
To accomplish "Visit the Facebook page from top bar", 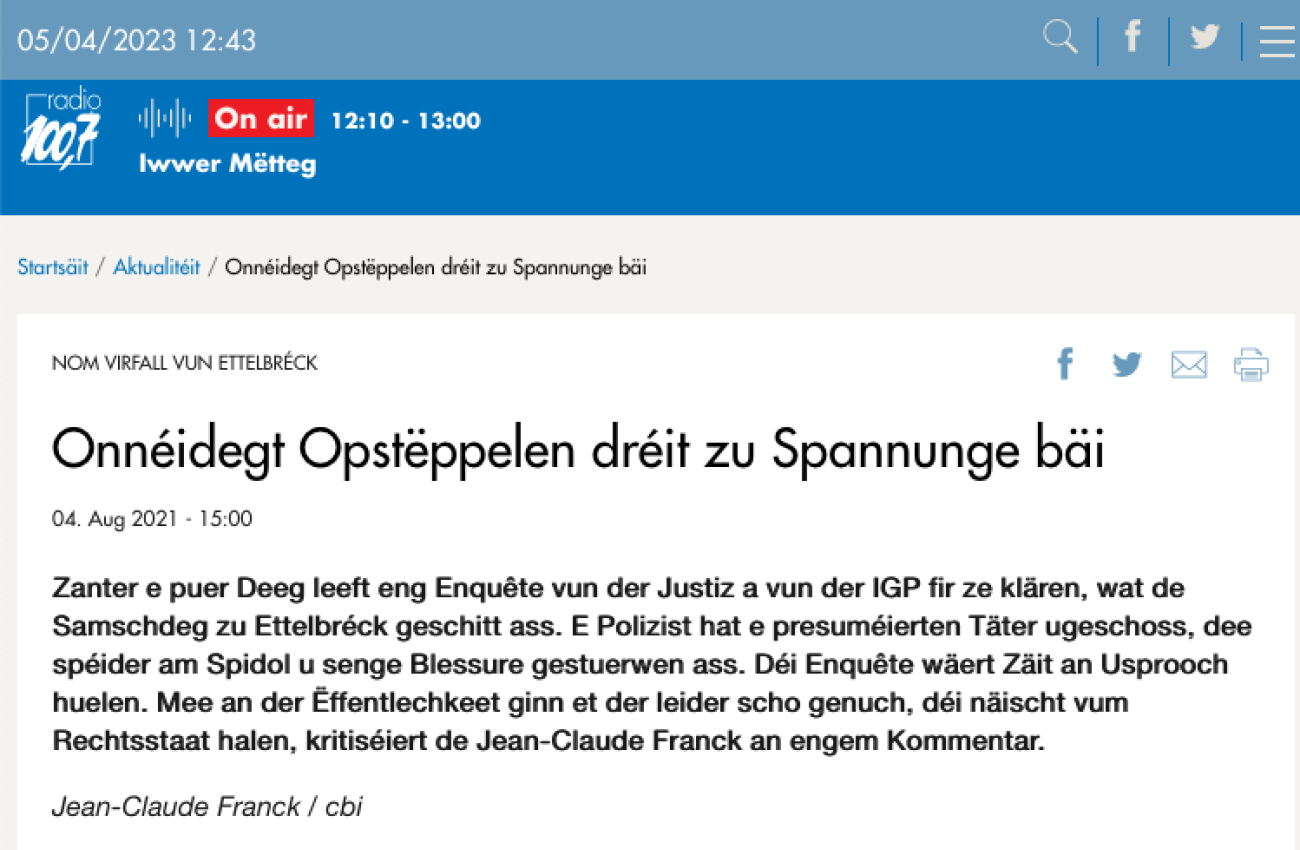I will point(1132,38).
